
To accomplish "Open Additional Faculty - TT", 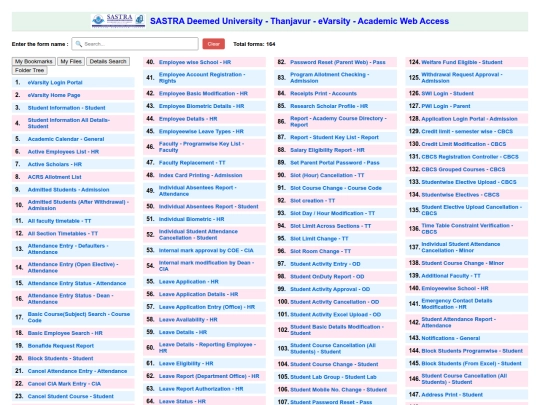I will 451,276.
